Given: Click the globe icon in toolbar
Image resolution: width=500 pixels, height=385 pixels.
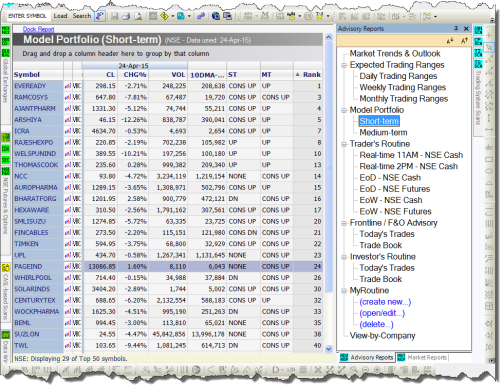Looking at the screenshot, I should (x=216, y=16).
